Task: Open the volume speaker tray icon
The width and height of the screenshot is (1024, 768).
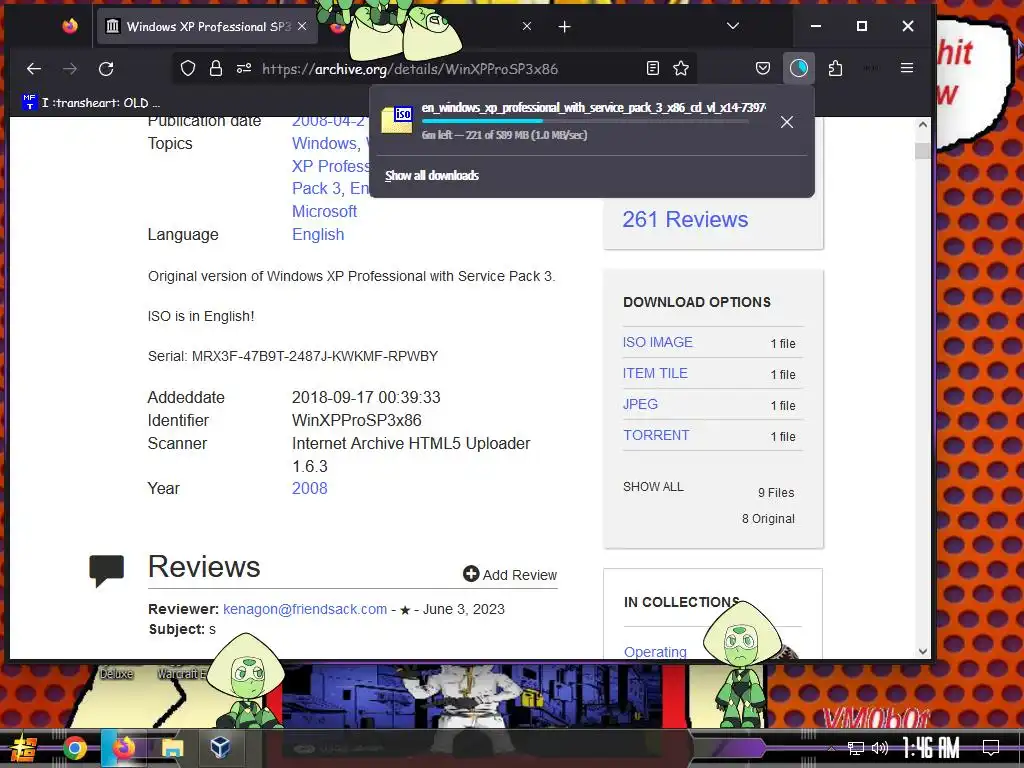Action: point(880,748)
